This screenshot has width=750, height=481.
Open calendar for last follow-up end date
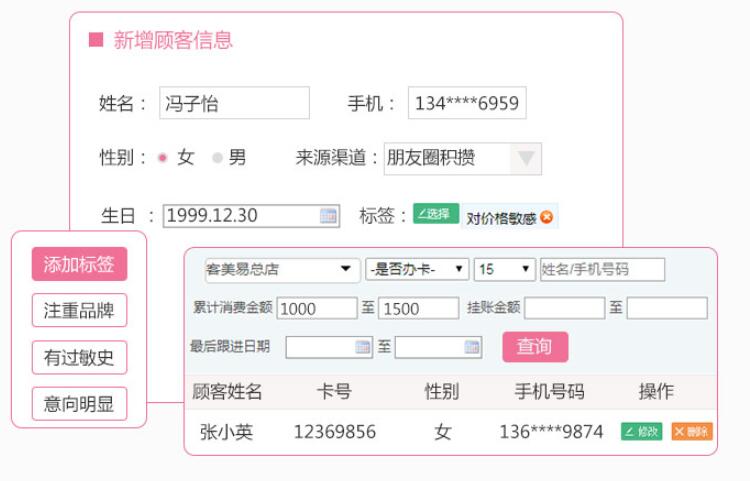tap(472, 347)
